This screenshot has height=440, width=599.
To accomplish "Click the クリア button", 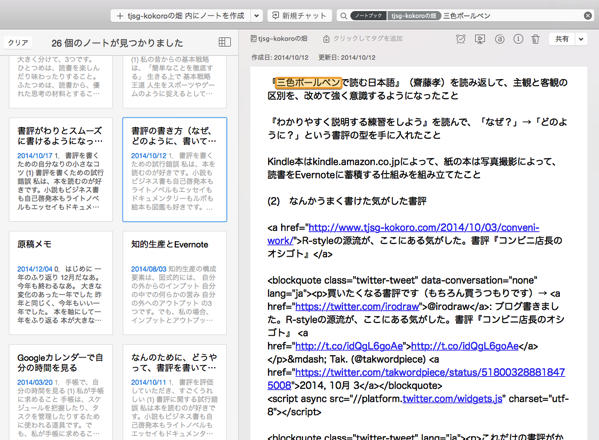I will (x=18, y=42).
